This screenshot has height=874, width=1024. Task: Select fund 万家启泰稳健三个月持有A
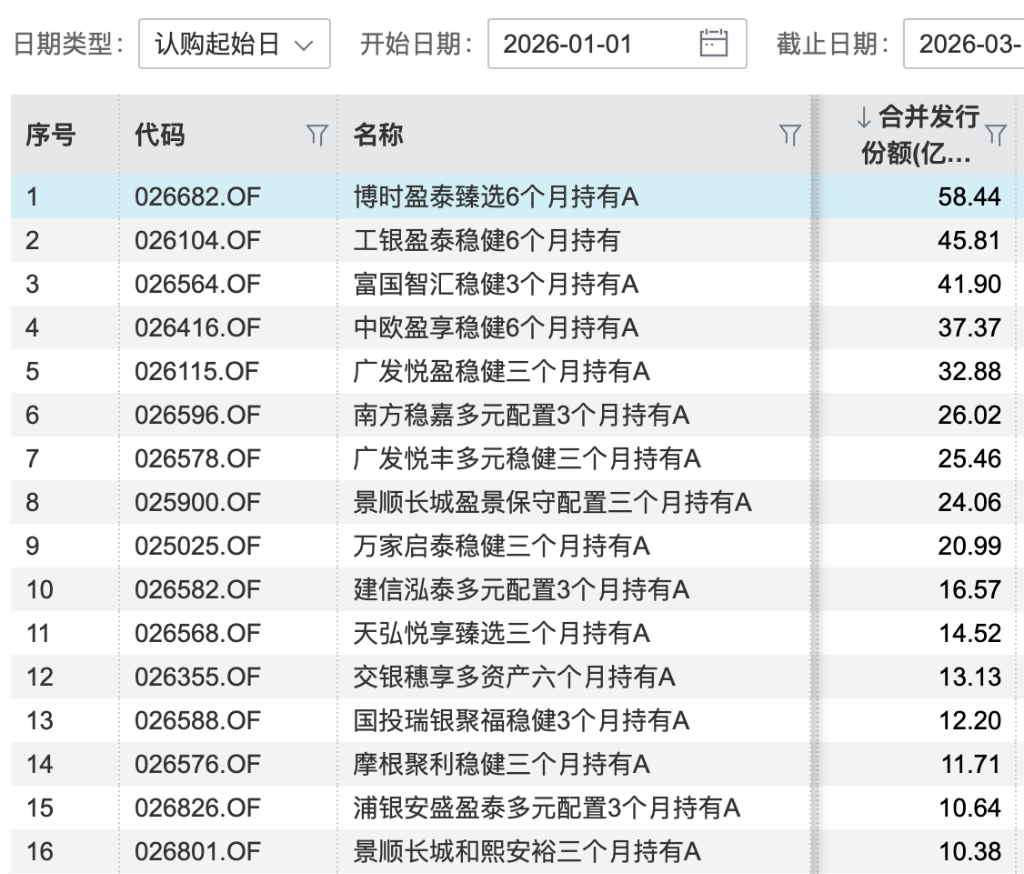pos(502,547)
